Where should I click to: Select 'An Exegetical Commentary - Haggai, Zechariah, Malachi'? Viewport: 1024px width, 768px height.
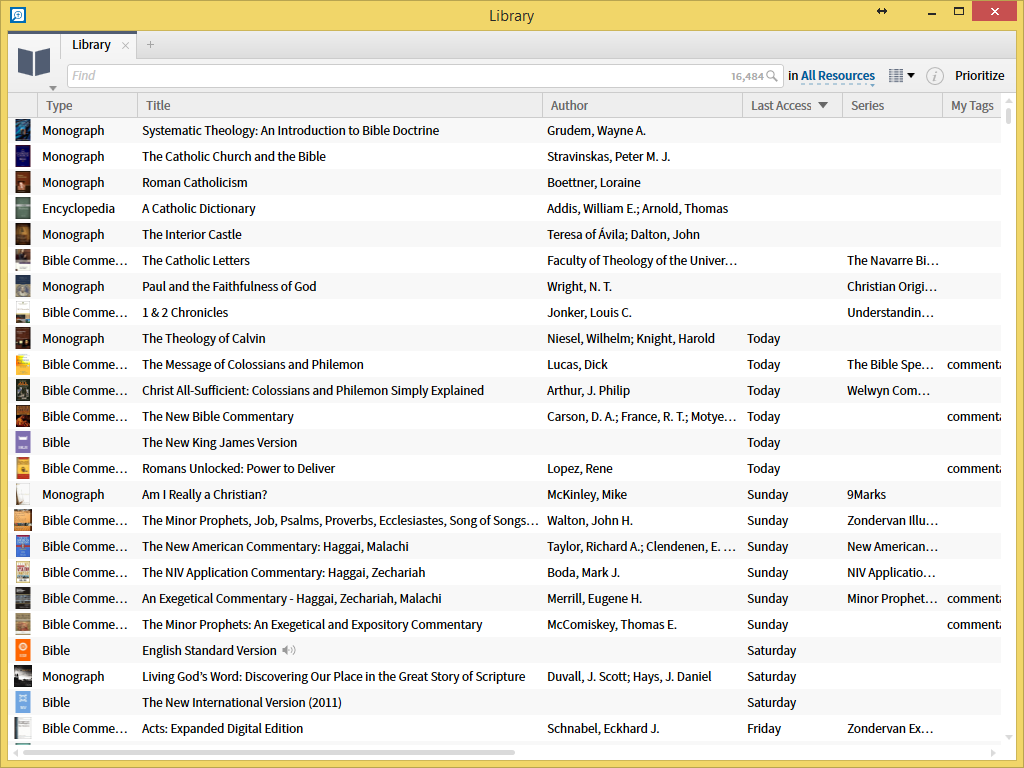tap(291, 598)
